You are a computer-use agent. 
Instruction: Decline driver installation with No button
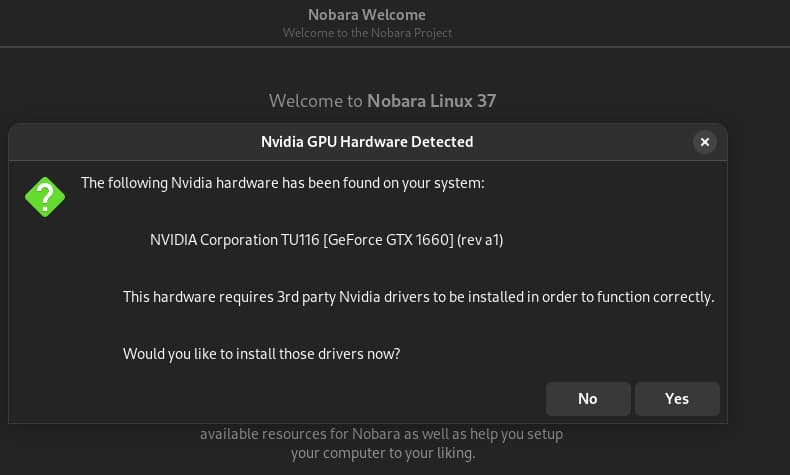(x=588, y=399)
